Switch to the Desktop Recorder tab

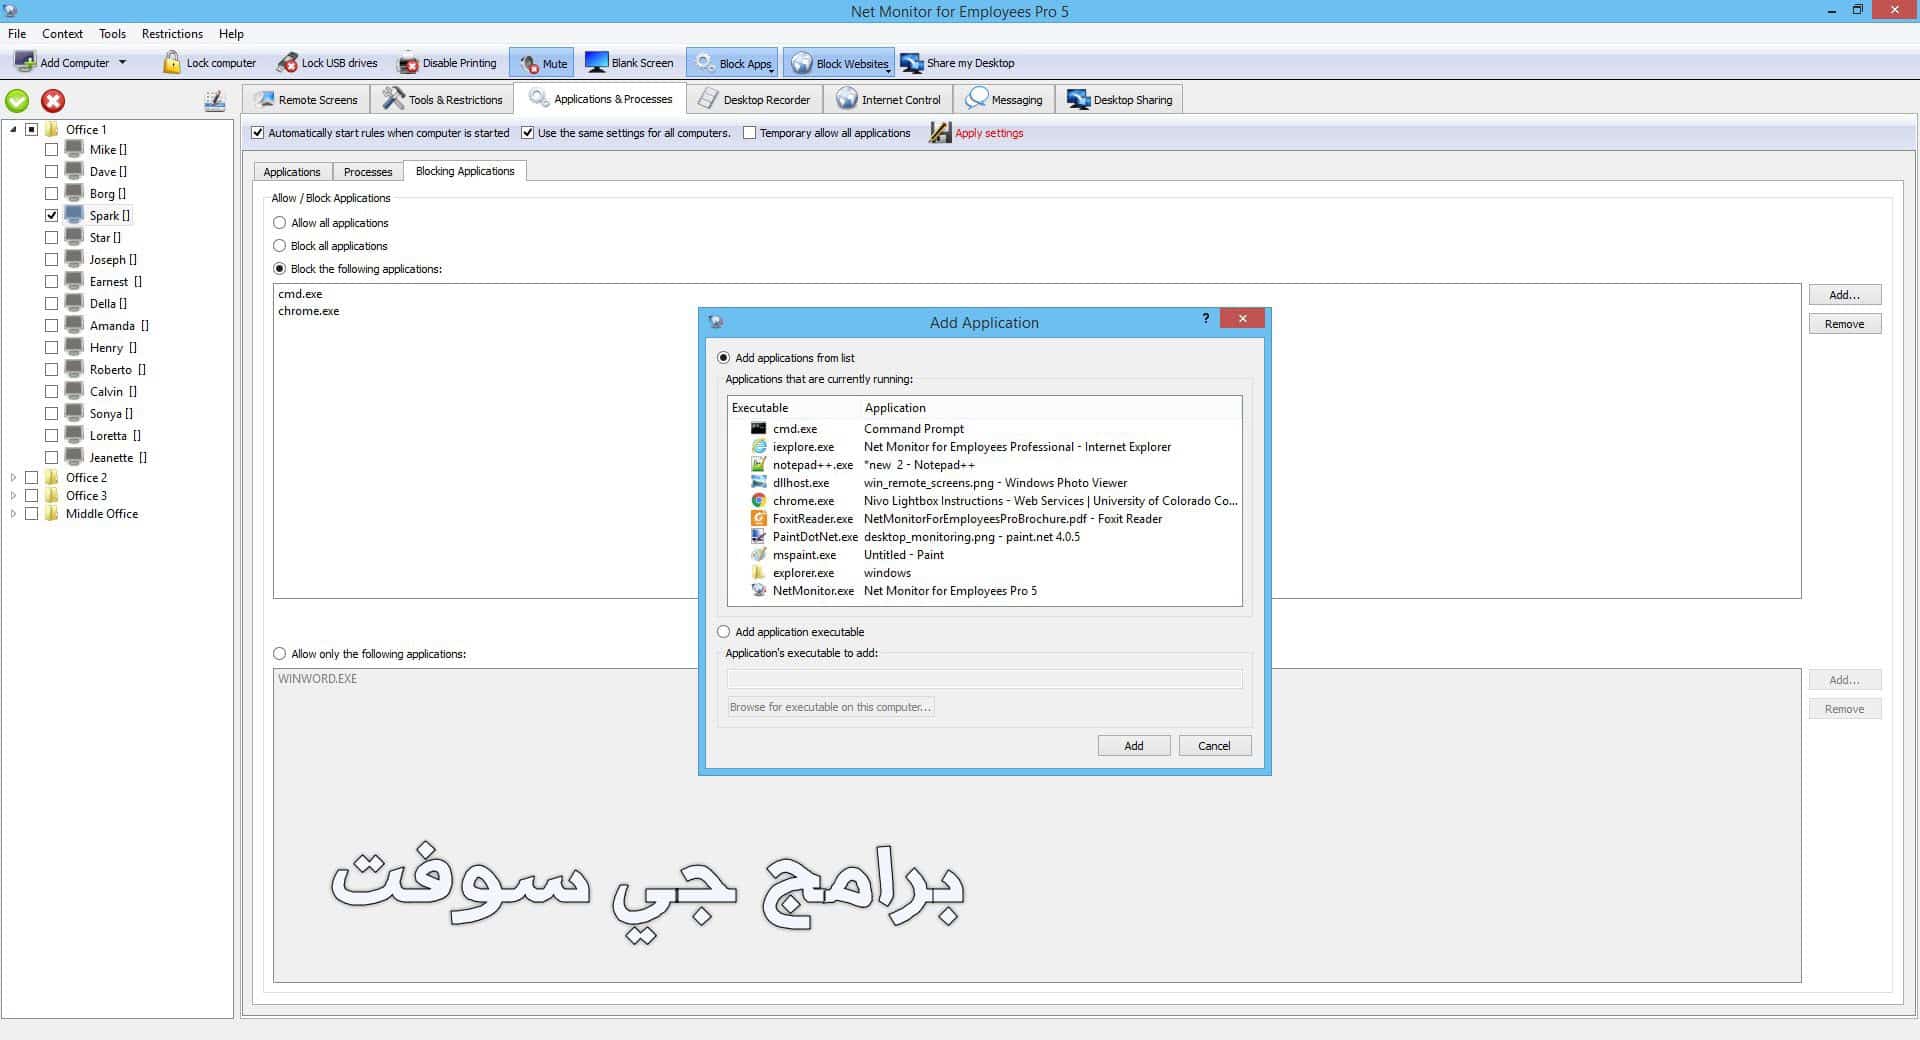754,99
